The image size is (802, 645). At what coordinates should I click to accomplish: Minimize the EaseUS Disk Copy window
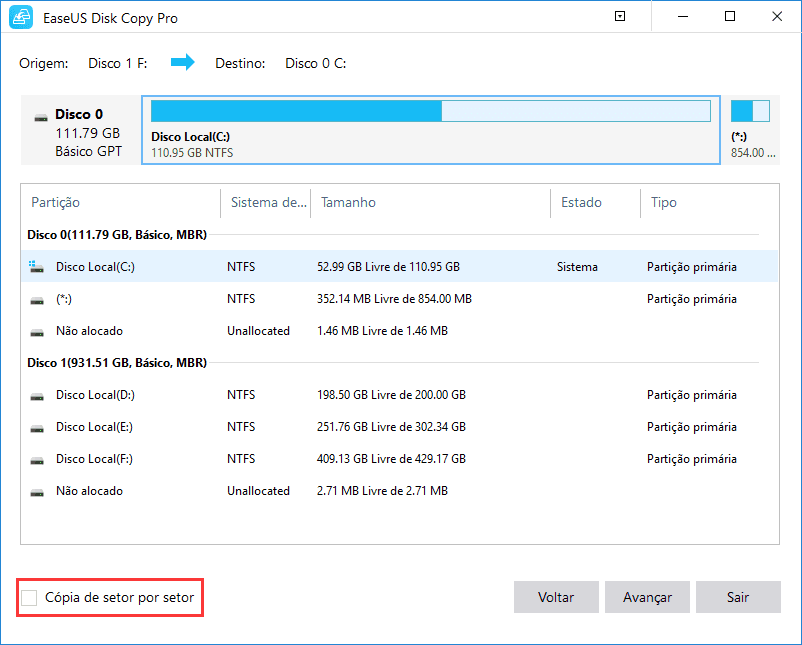coord(682,16)
